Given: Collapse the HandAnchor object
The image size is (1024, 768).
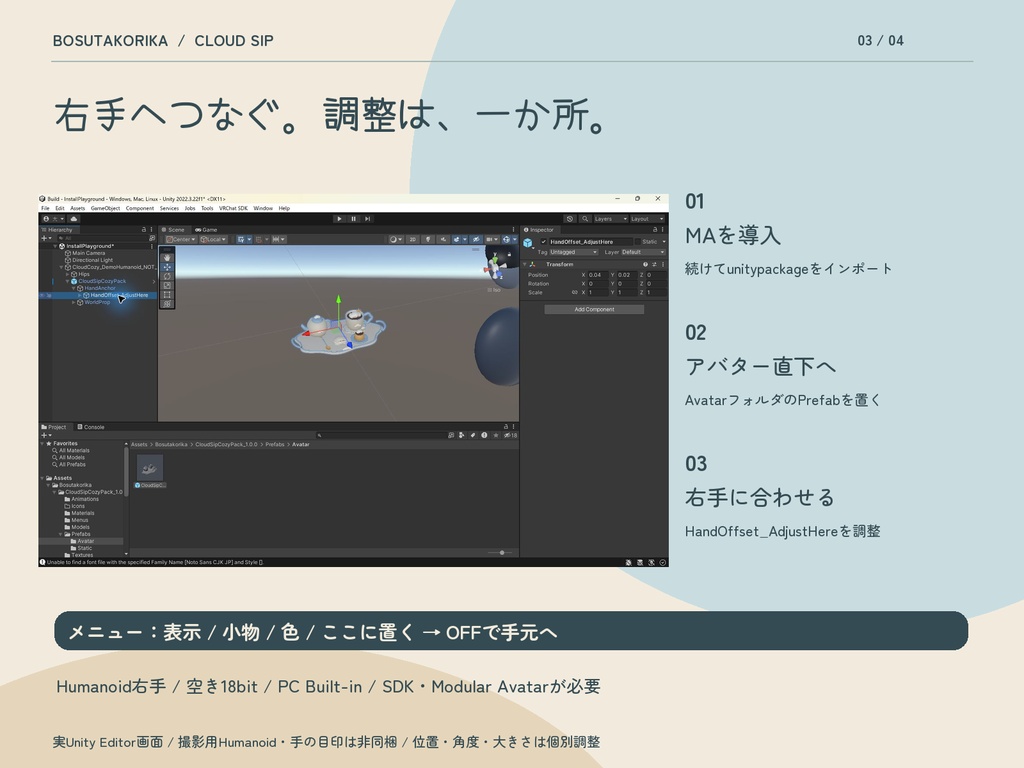Looking at the screenshot, I should coord(74,288).
